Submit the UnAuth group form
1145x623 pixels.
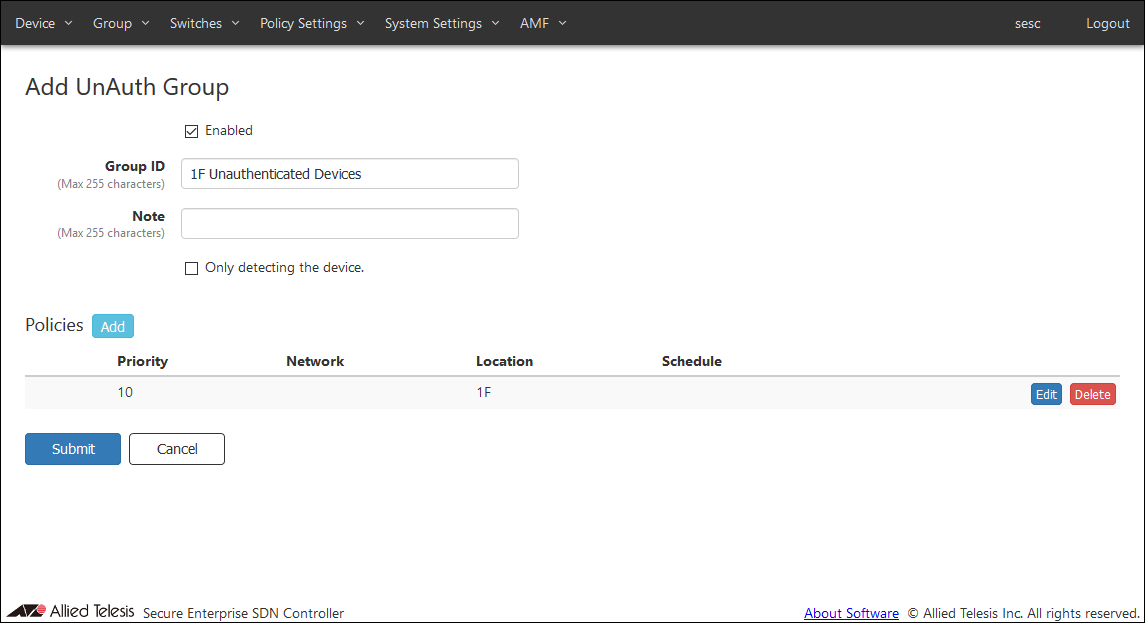[73, 449]
